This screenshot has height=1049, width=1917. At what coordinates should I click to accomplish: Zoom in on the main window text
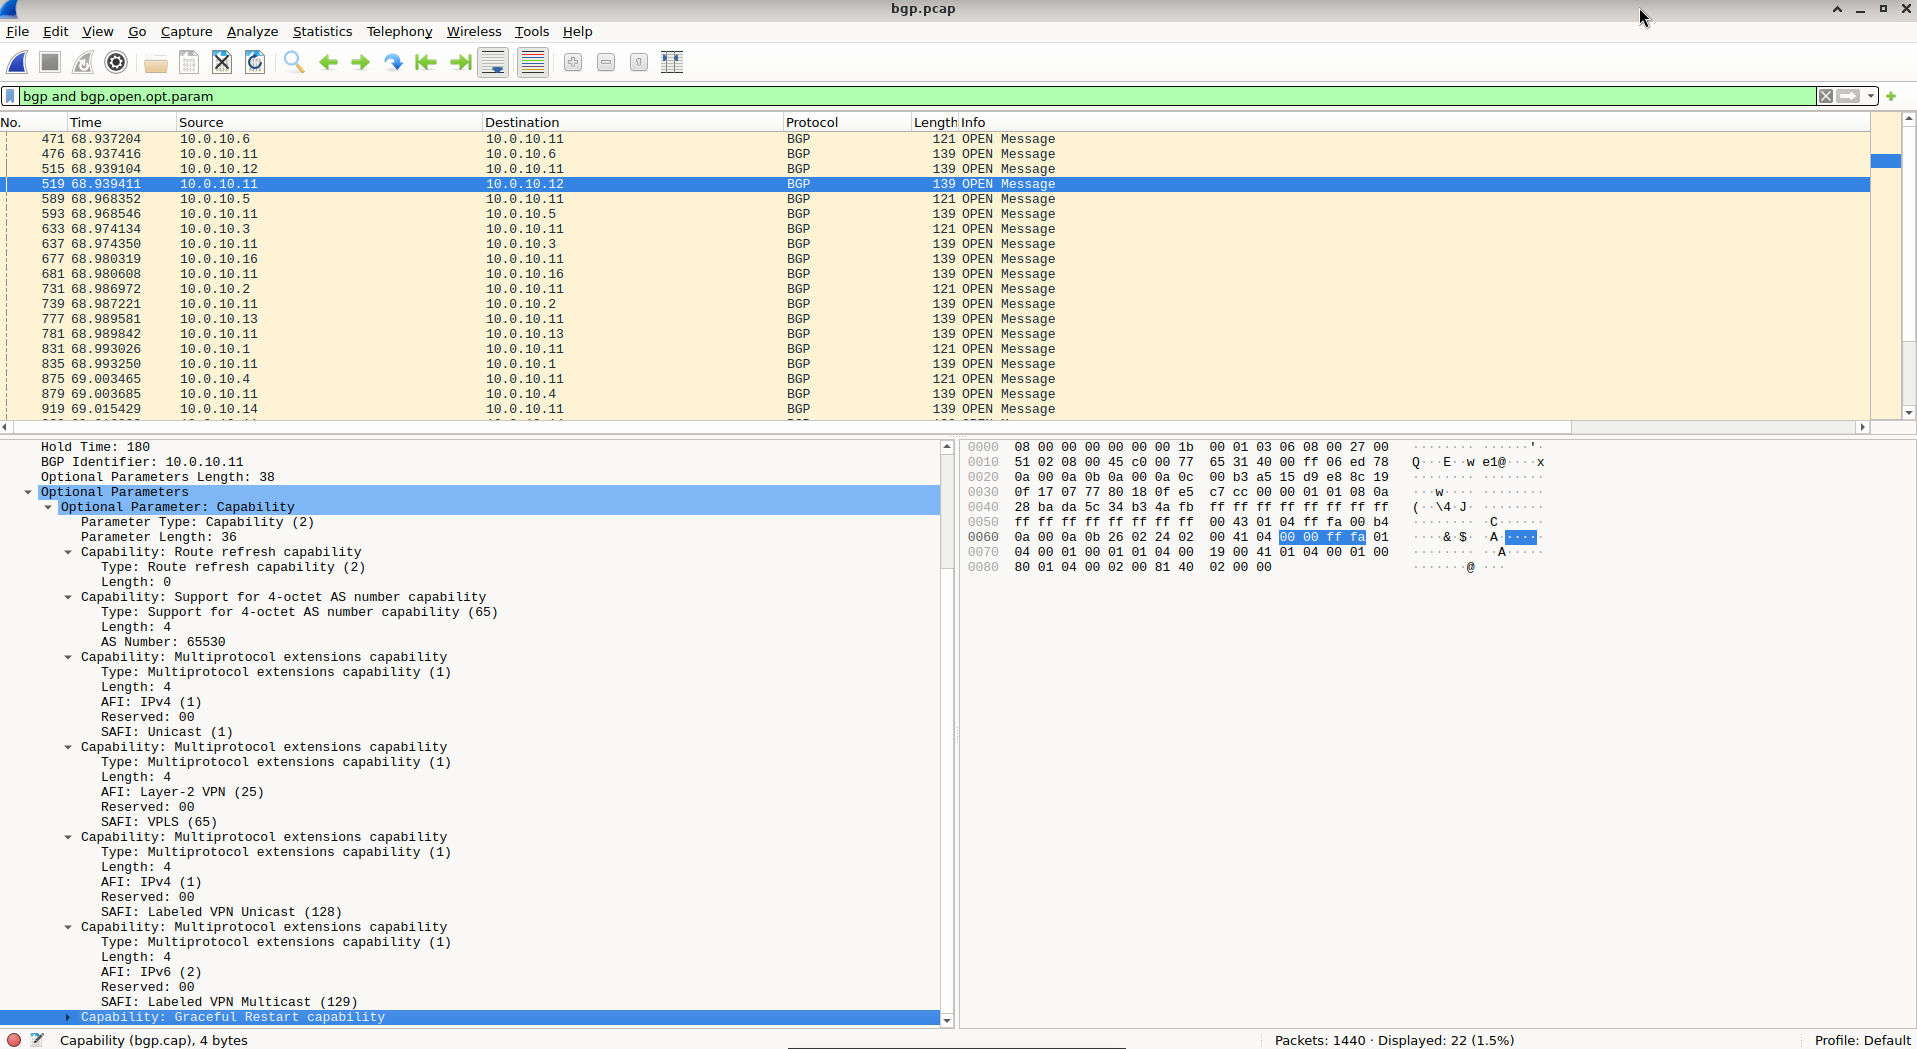pyautogui.click(x=573, y=62)
